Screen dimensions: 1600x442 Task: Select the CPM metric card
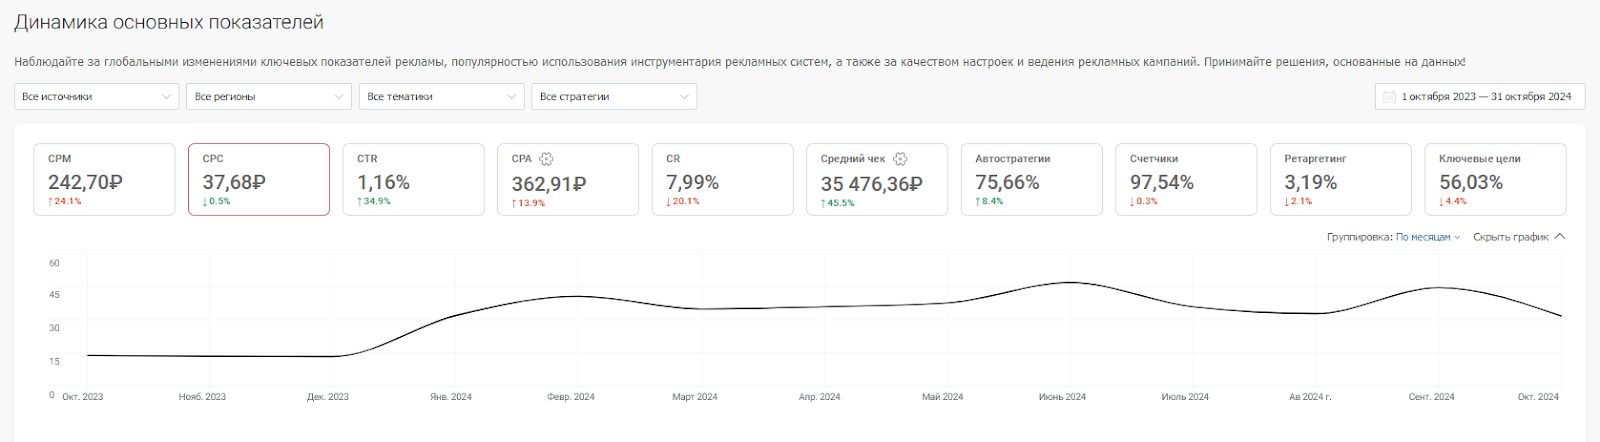(104, 179)
